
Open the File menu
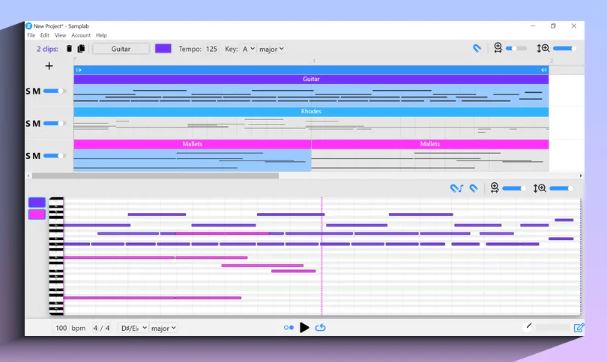coord(31,35)
